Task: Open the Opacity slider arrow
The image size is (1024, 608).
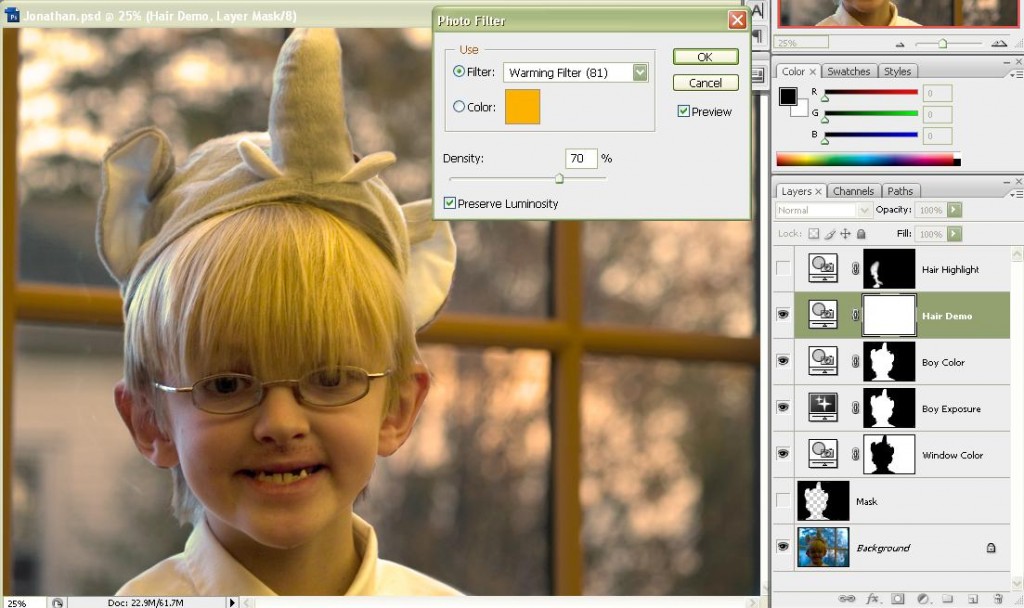Action: (x=954, y=210)
